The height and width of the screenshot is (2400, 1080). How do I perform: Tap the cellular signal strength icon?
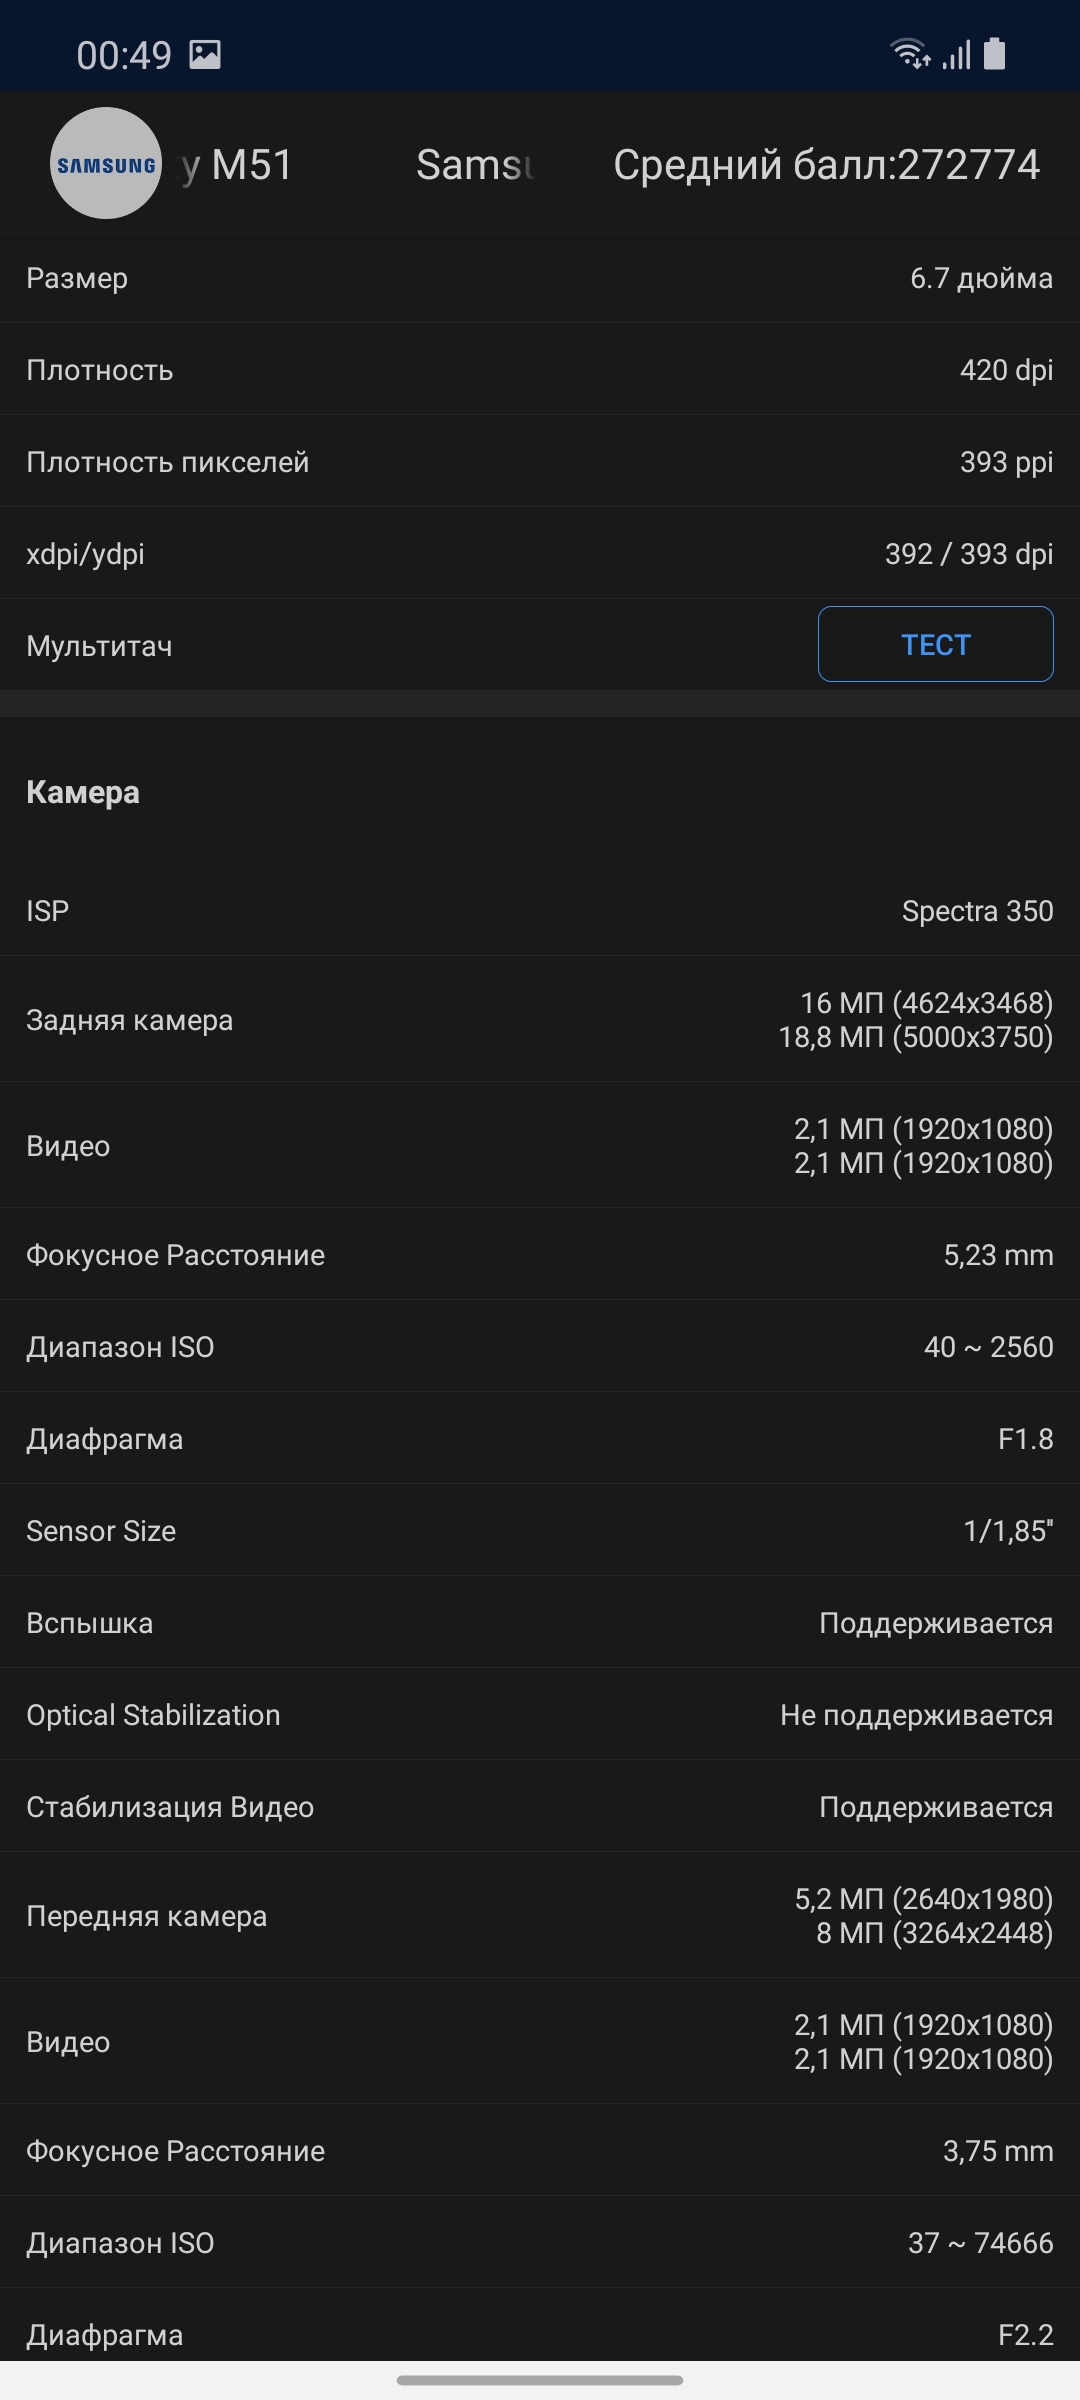point(957,55)
